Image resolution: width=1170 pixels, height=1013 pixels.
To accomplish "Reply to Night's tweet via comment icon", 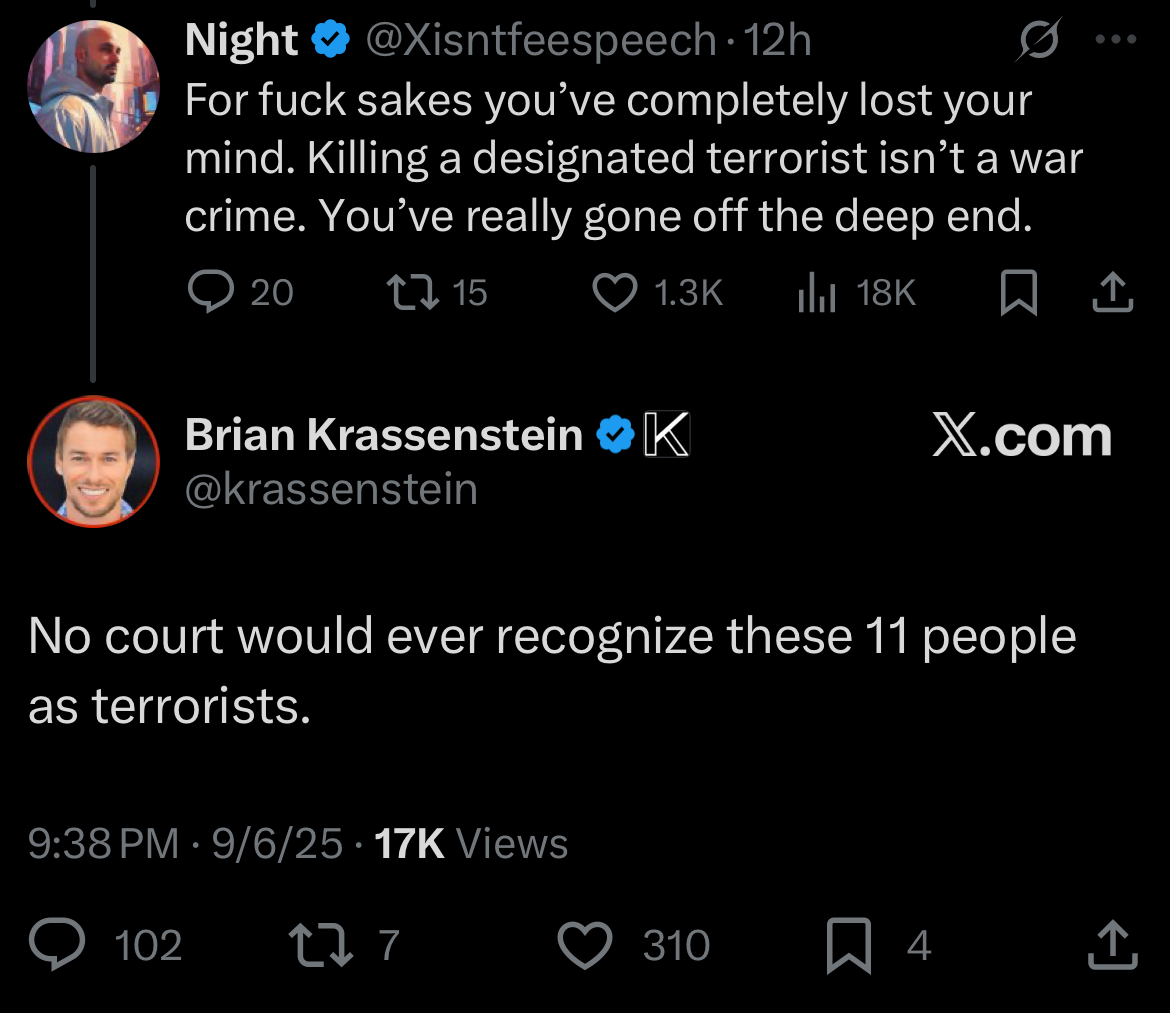I will 211,291.
